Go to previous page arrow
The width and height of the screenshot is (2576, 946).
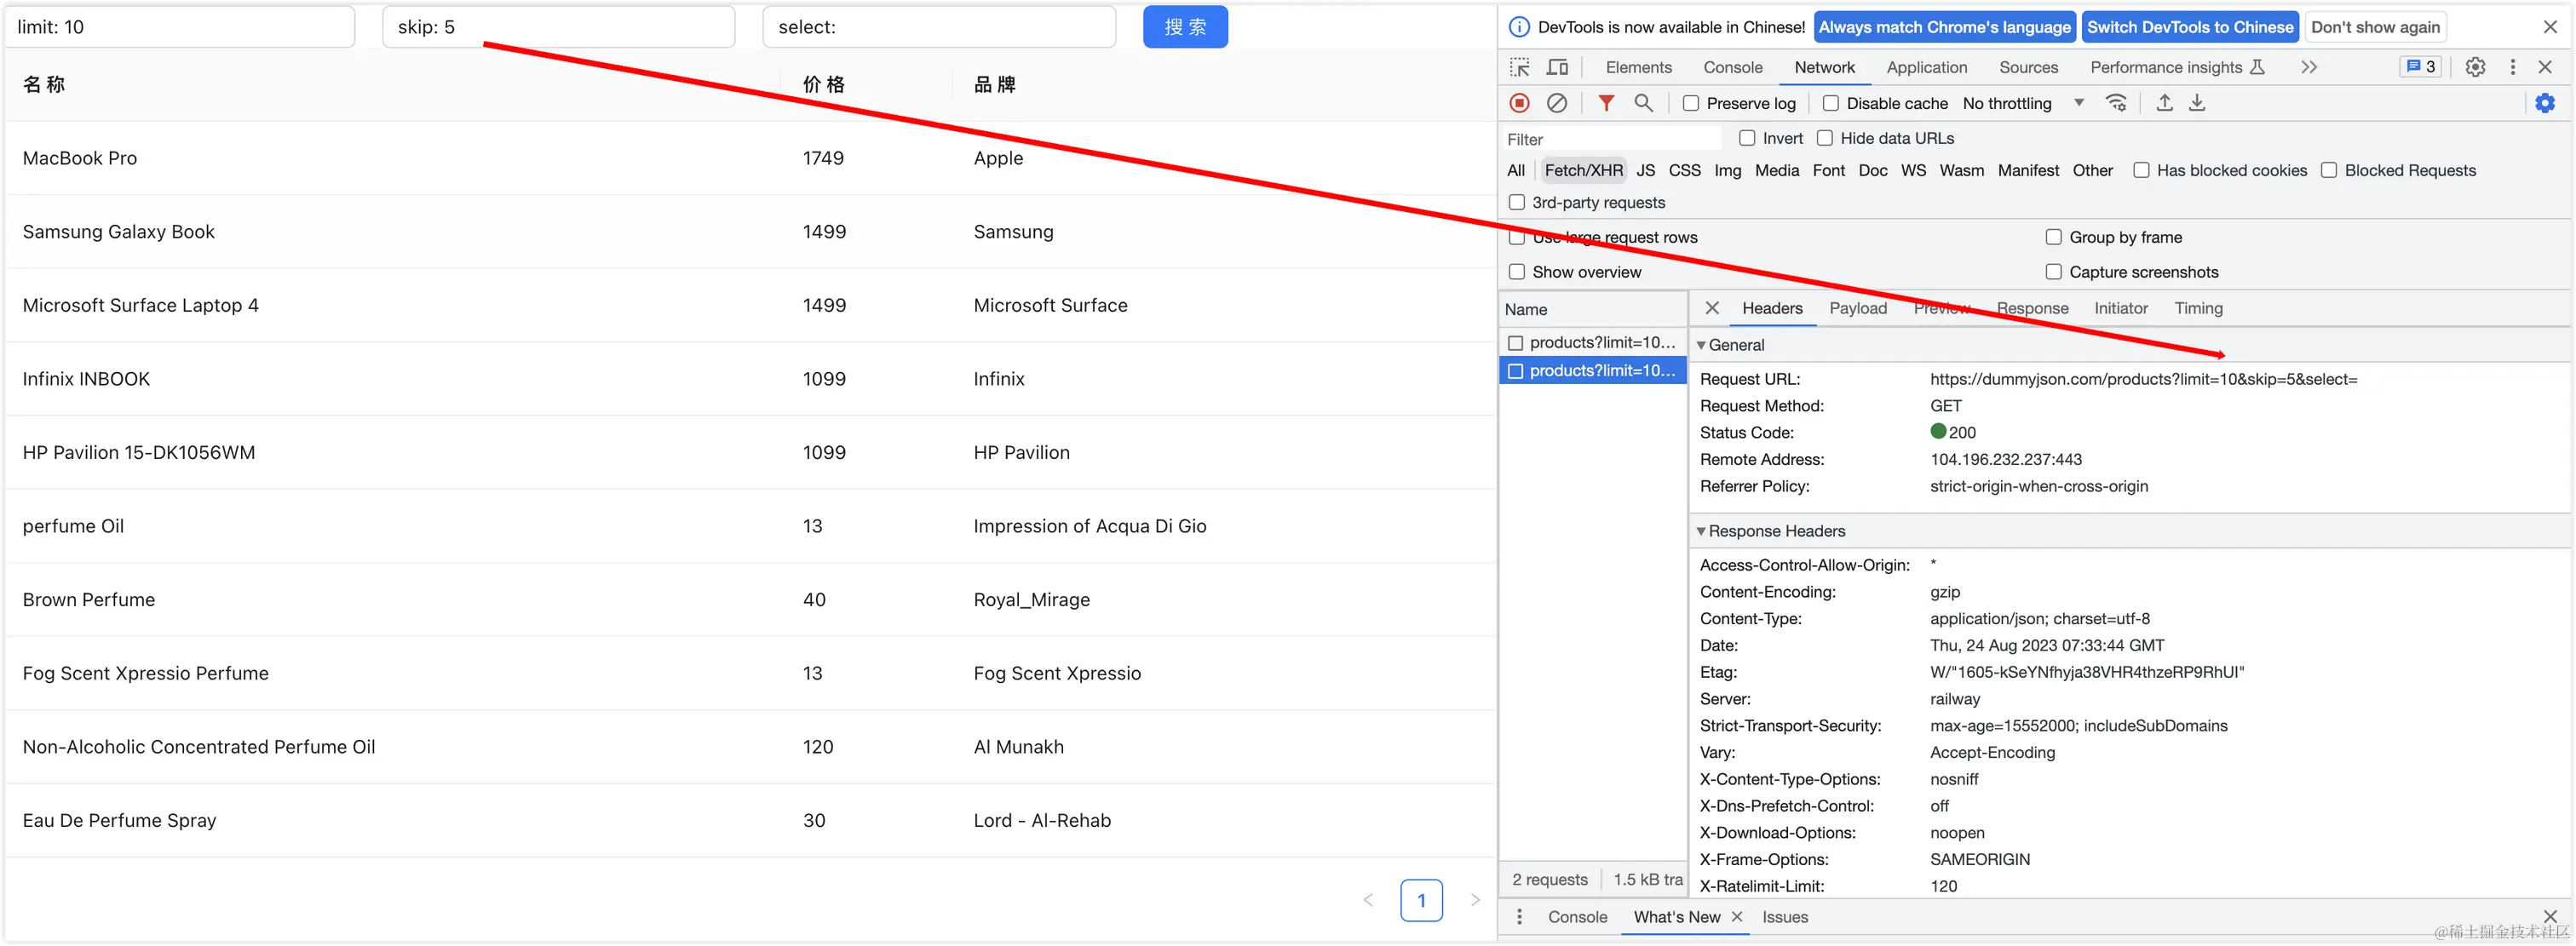tap(1368, 900)
